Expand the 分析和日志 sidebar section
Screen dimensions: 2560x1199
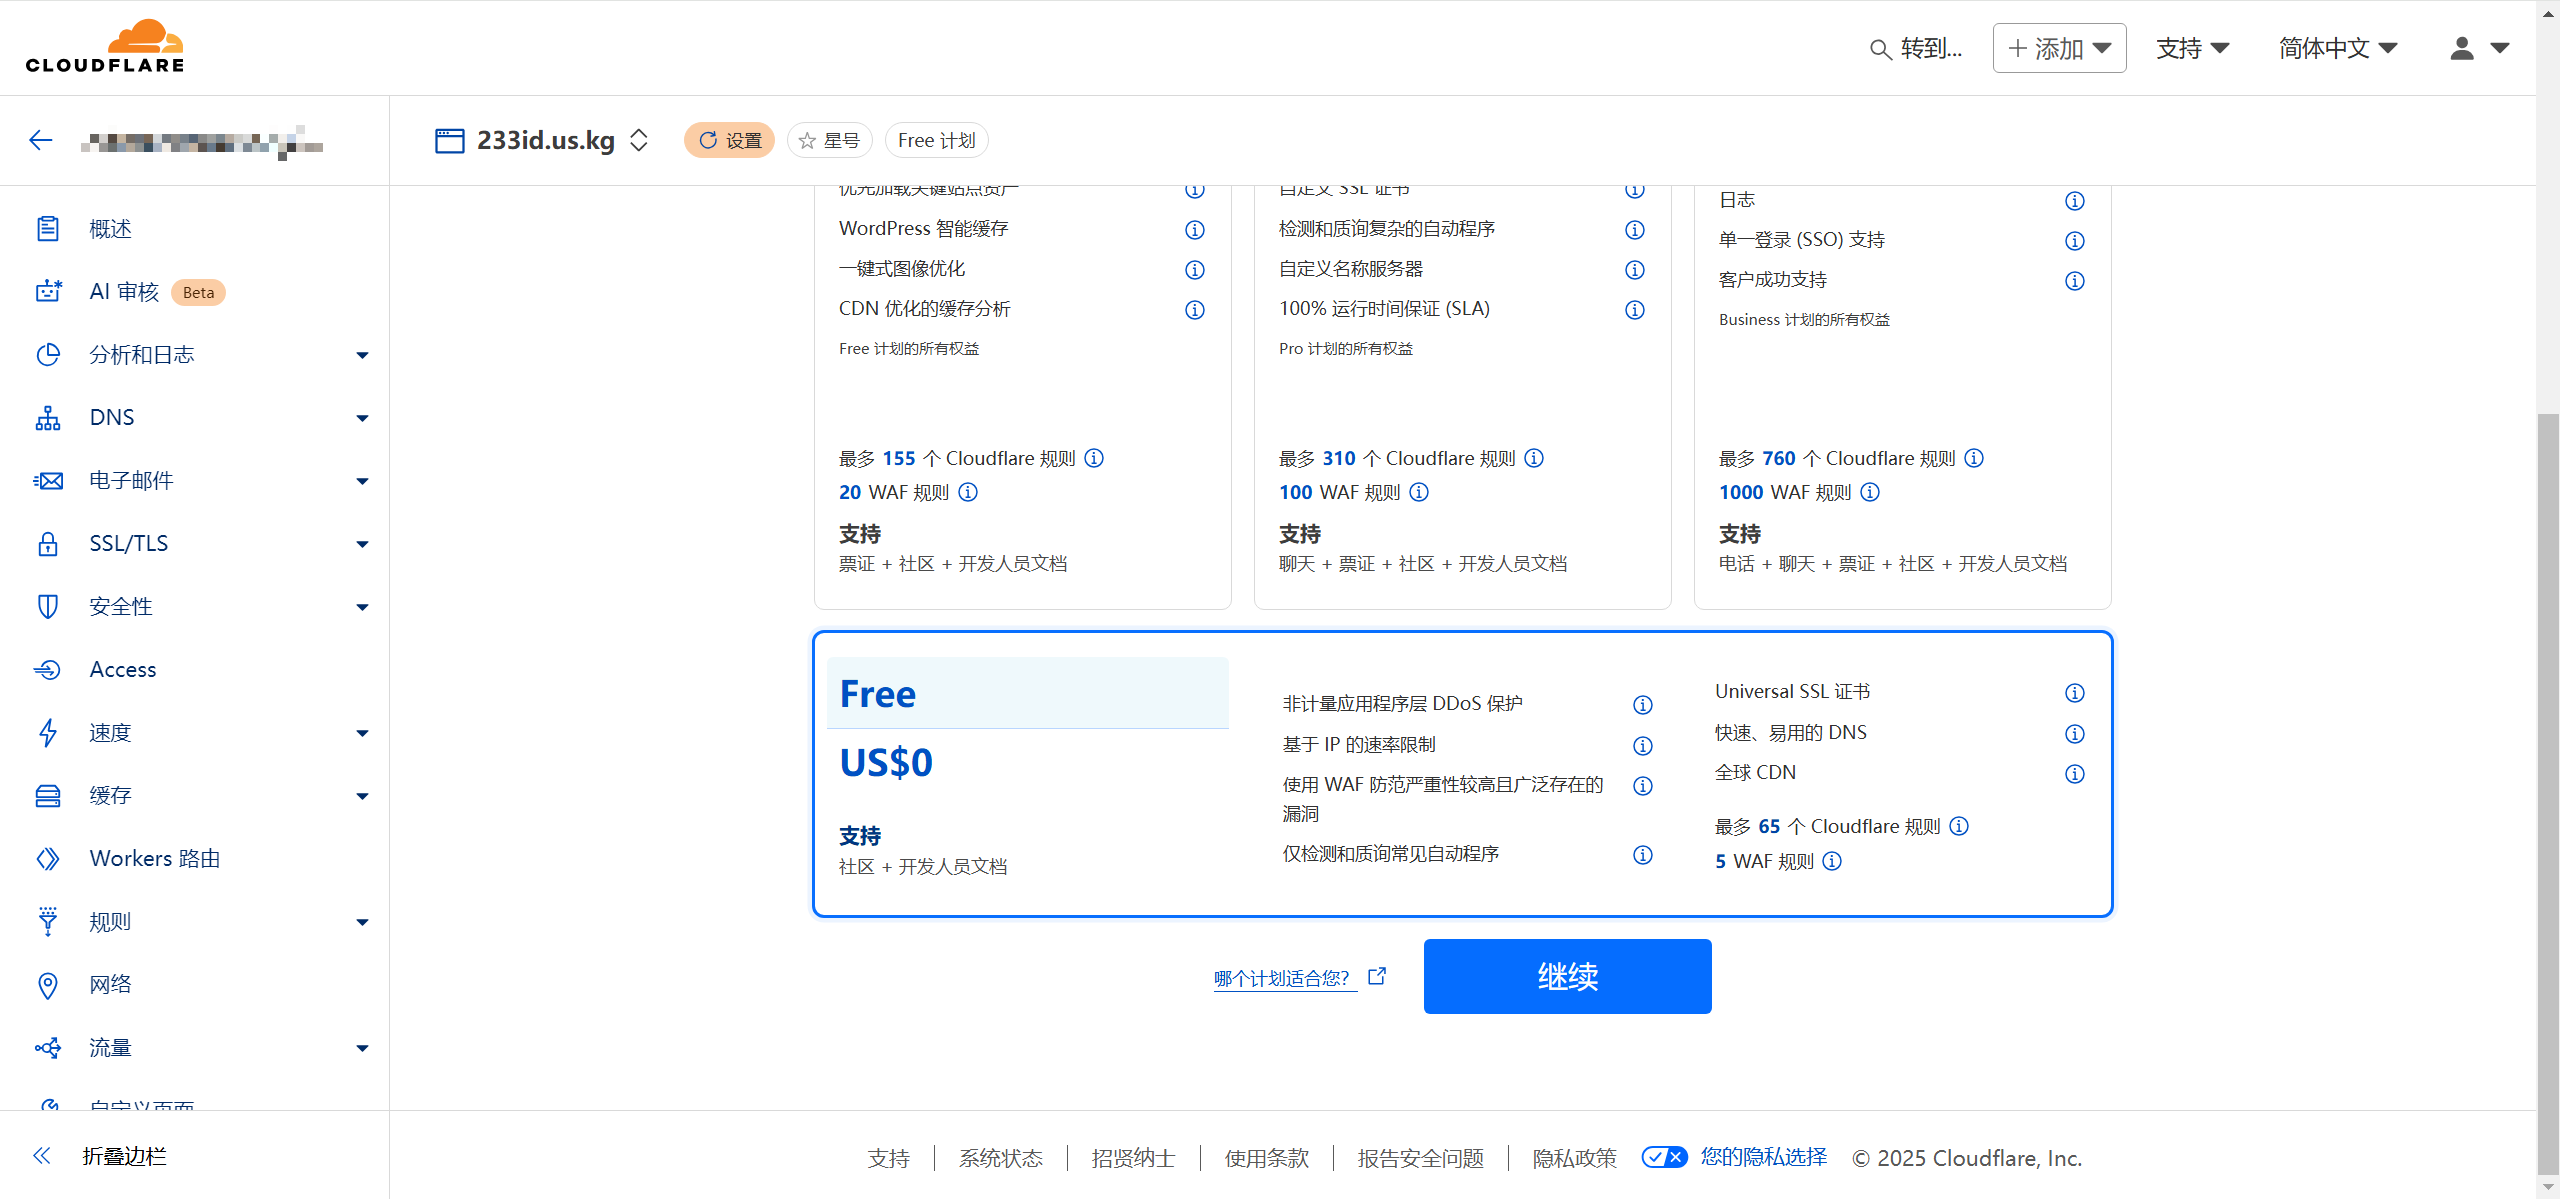pyautogui.click(x=363, y=355)
